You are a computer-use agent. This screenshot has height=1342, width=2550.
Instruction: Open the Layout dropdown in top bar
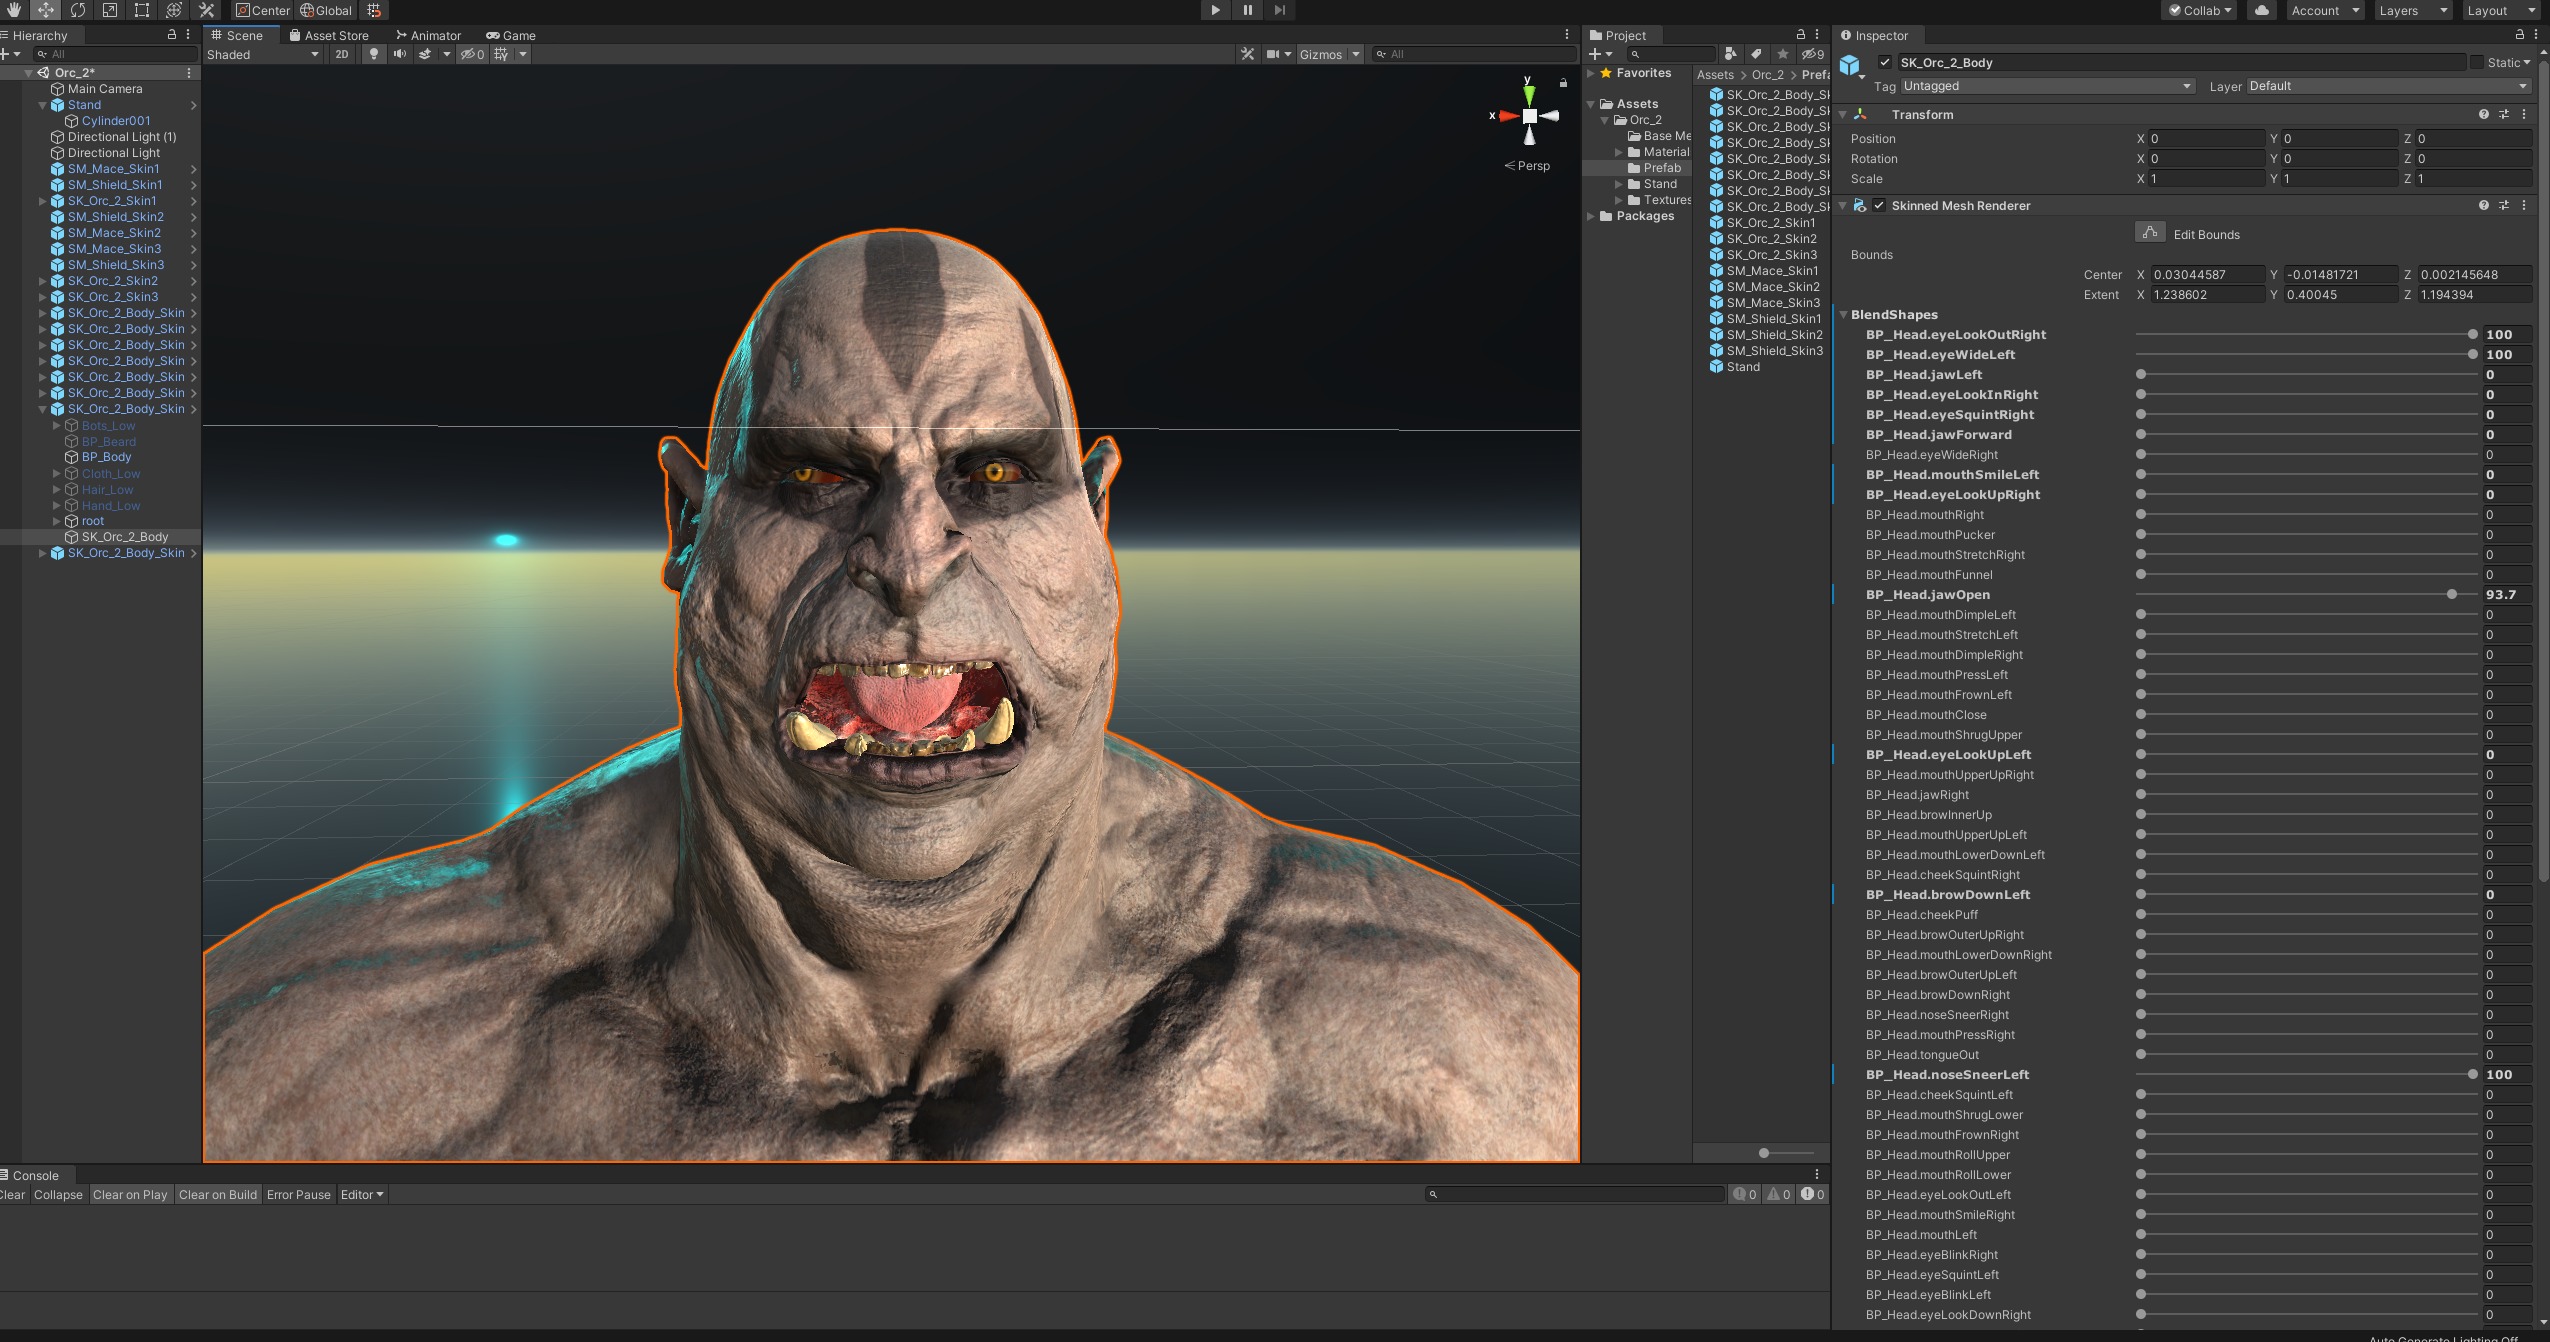[2500, 10]
